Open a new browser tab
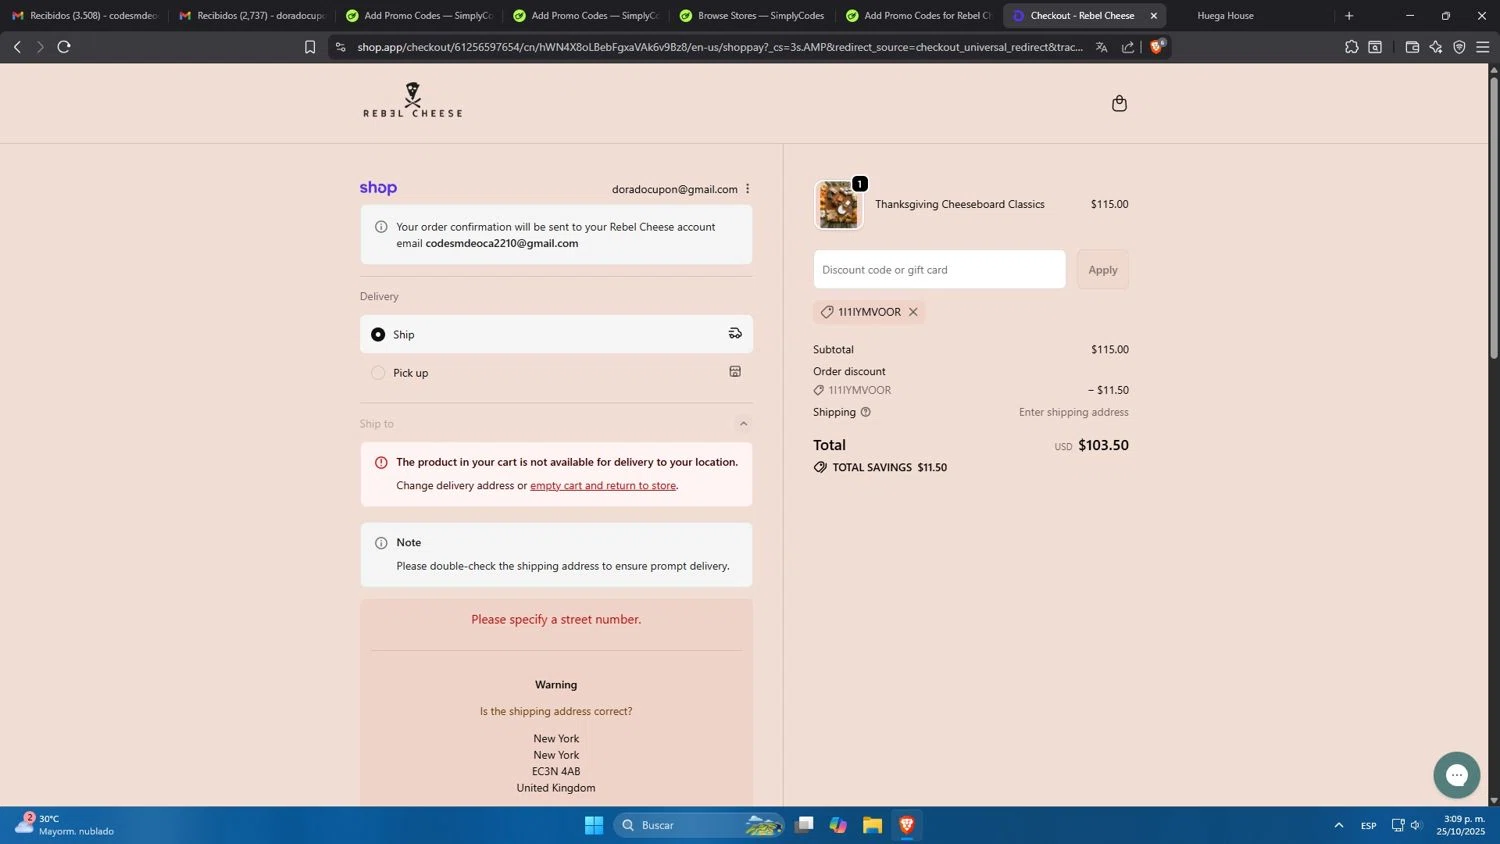Image resolution: width=1500 pixels, height=844 pixels. 1349,16
